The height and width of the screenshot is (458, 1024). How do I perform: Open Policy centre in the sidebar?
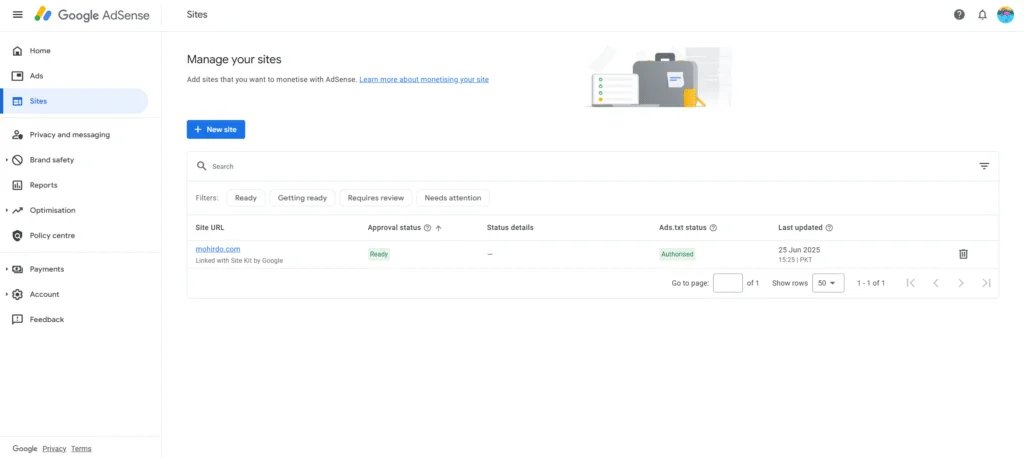pos(52,236)
